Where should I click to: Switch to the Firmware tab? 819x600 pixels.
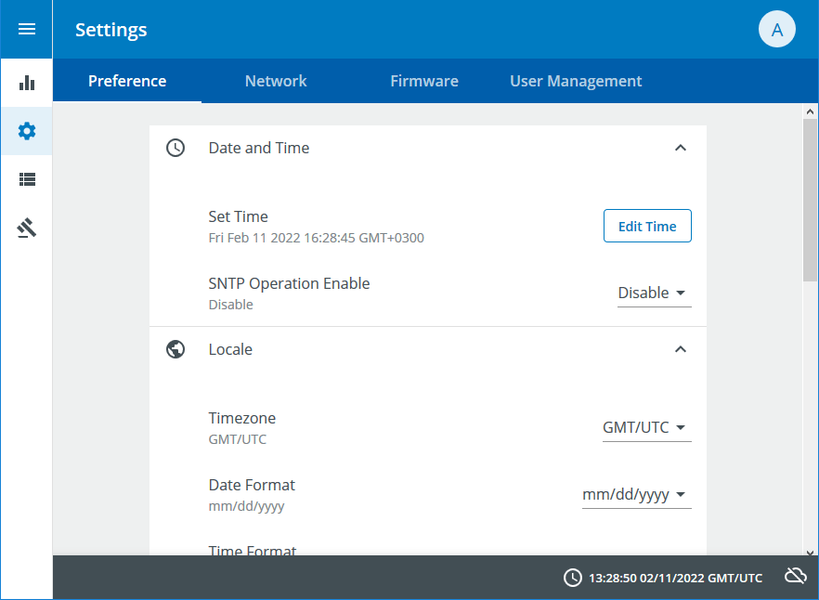pyautogui.click(x=424, y=81)
